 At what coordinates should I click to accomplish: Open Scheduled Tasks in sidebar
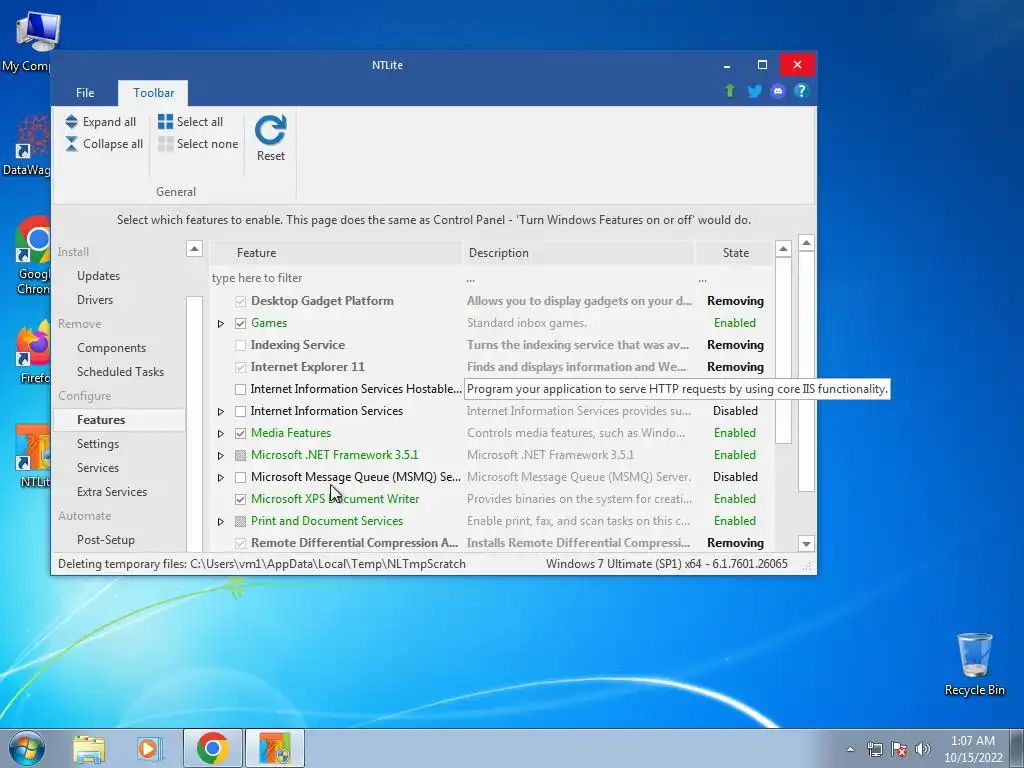click(120, 372)
